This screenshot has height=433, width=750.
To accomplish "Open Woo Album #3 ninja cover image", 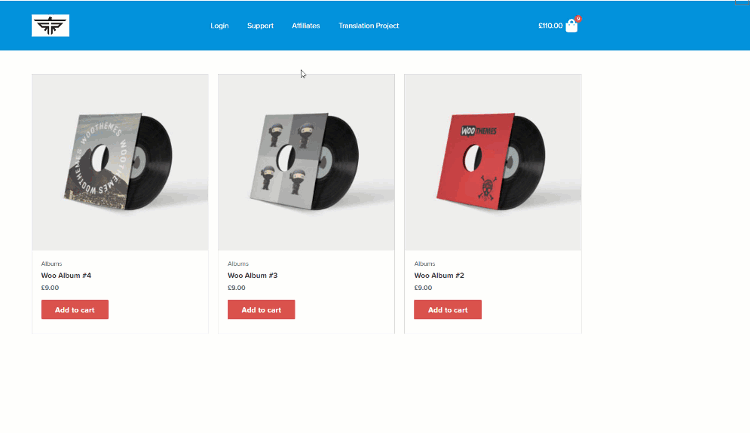I will click(306, 162).
